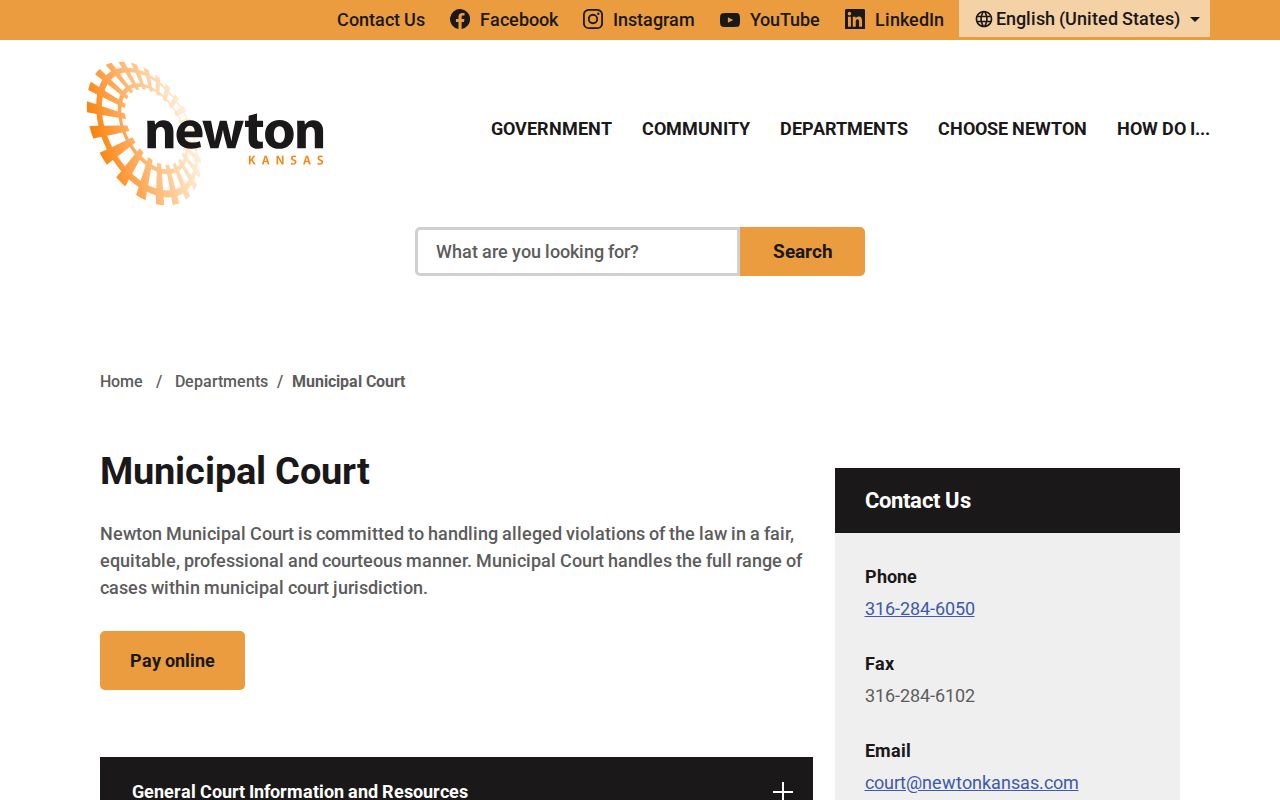The image size is (1280, 800).
Task: Click the fax number 316-284-6102
Action: coord(920,695)
